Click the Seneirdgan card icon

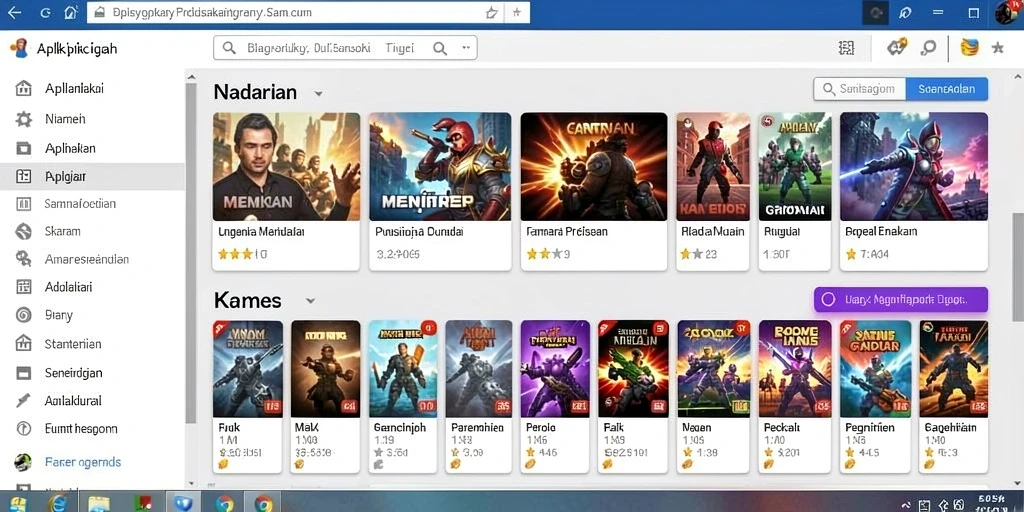tap(24, 373)
